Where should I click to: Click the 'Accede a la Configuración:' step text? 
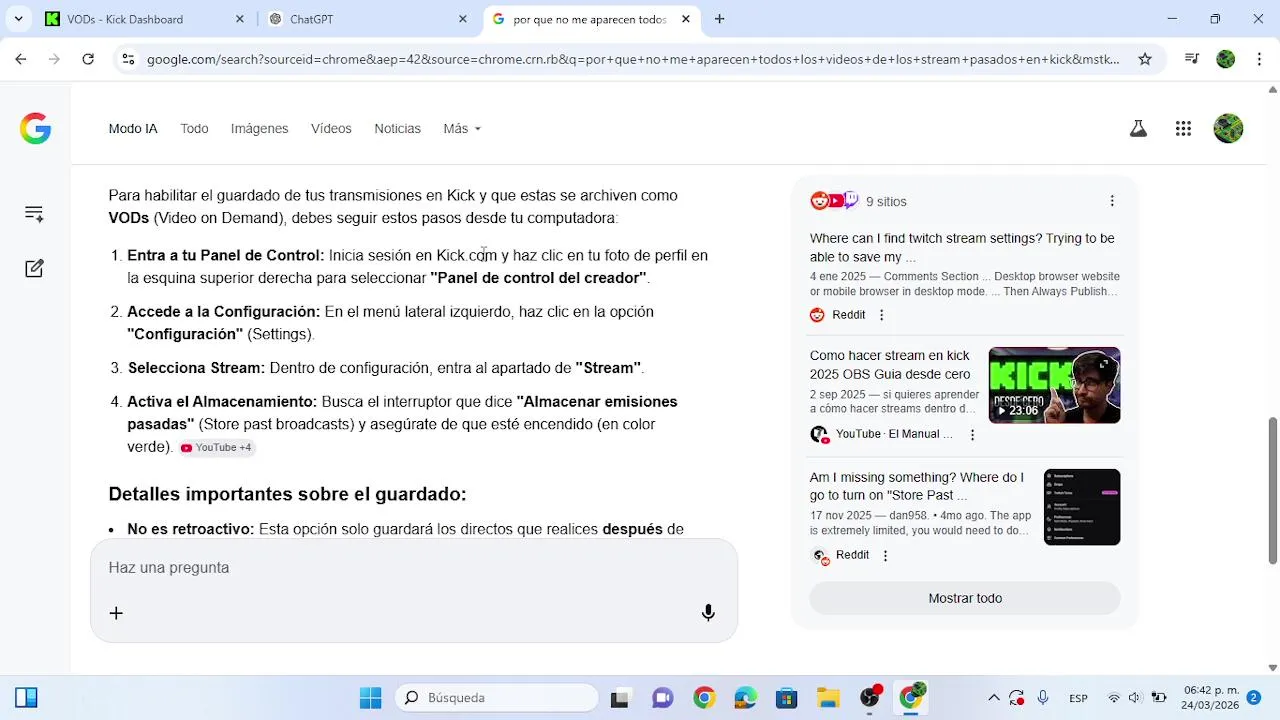click(x=224, y=311)
